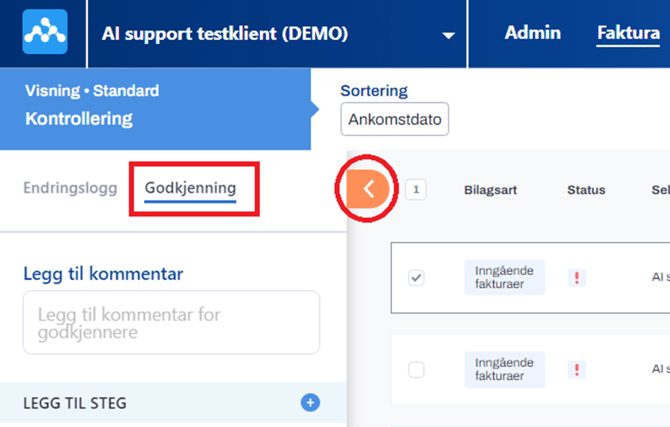The image size is (670, 427).
Task: Switch to the Endringslogg tab
Action: 70,188
